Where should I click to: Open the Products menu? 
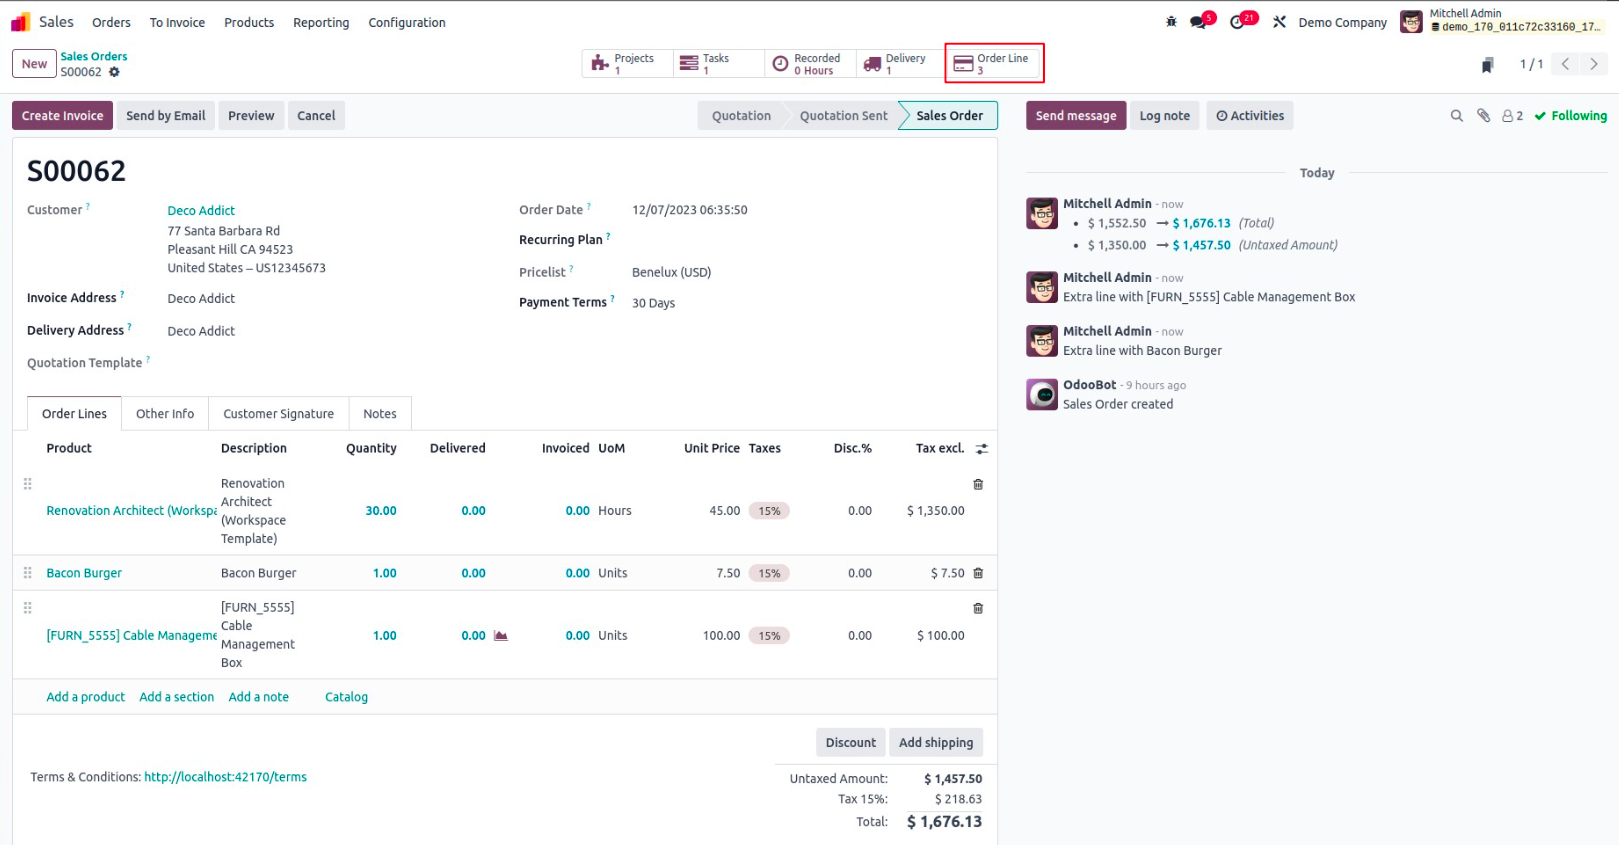[x=249, y=22]
